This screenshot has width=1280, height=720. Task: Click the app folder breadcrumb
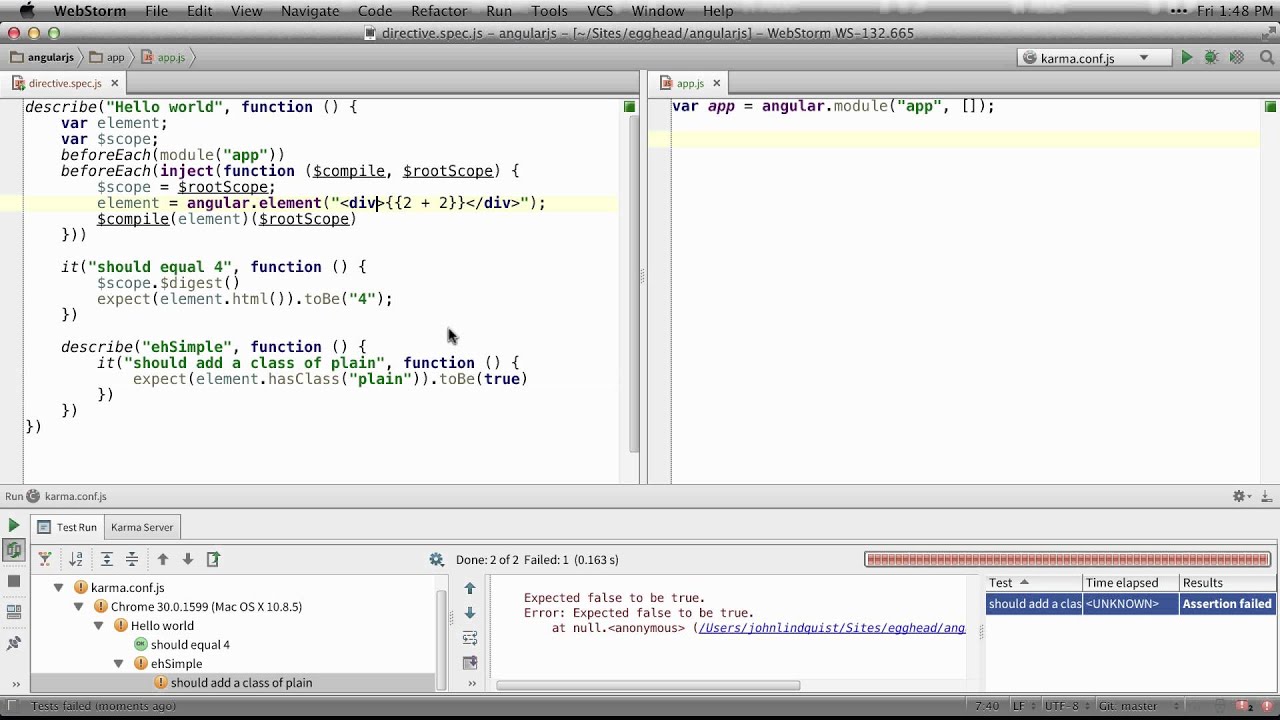(107, 57)
